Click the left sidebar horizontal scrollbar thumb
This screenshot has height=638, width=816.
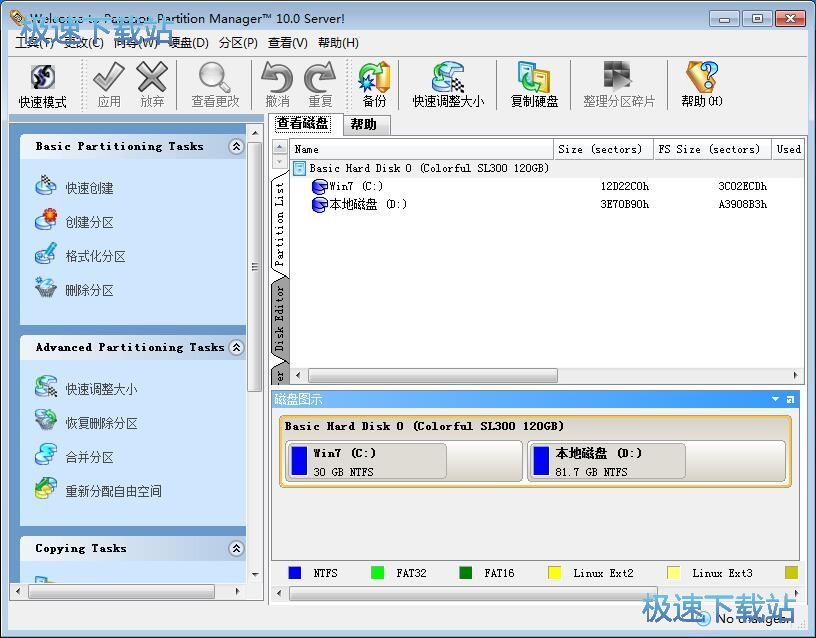121,591
